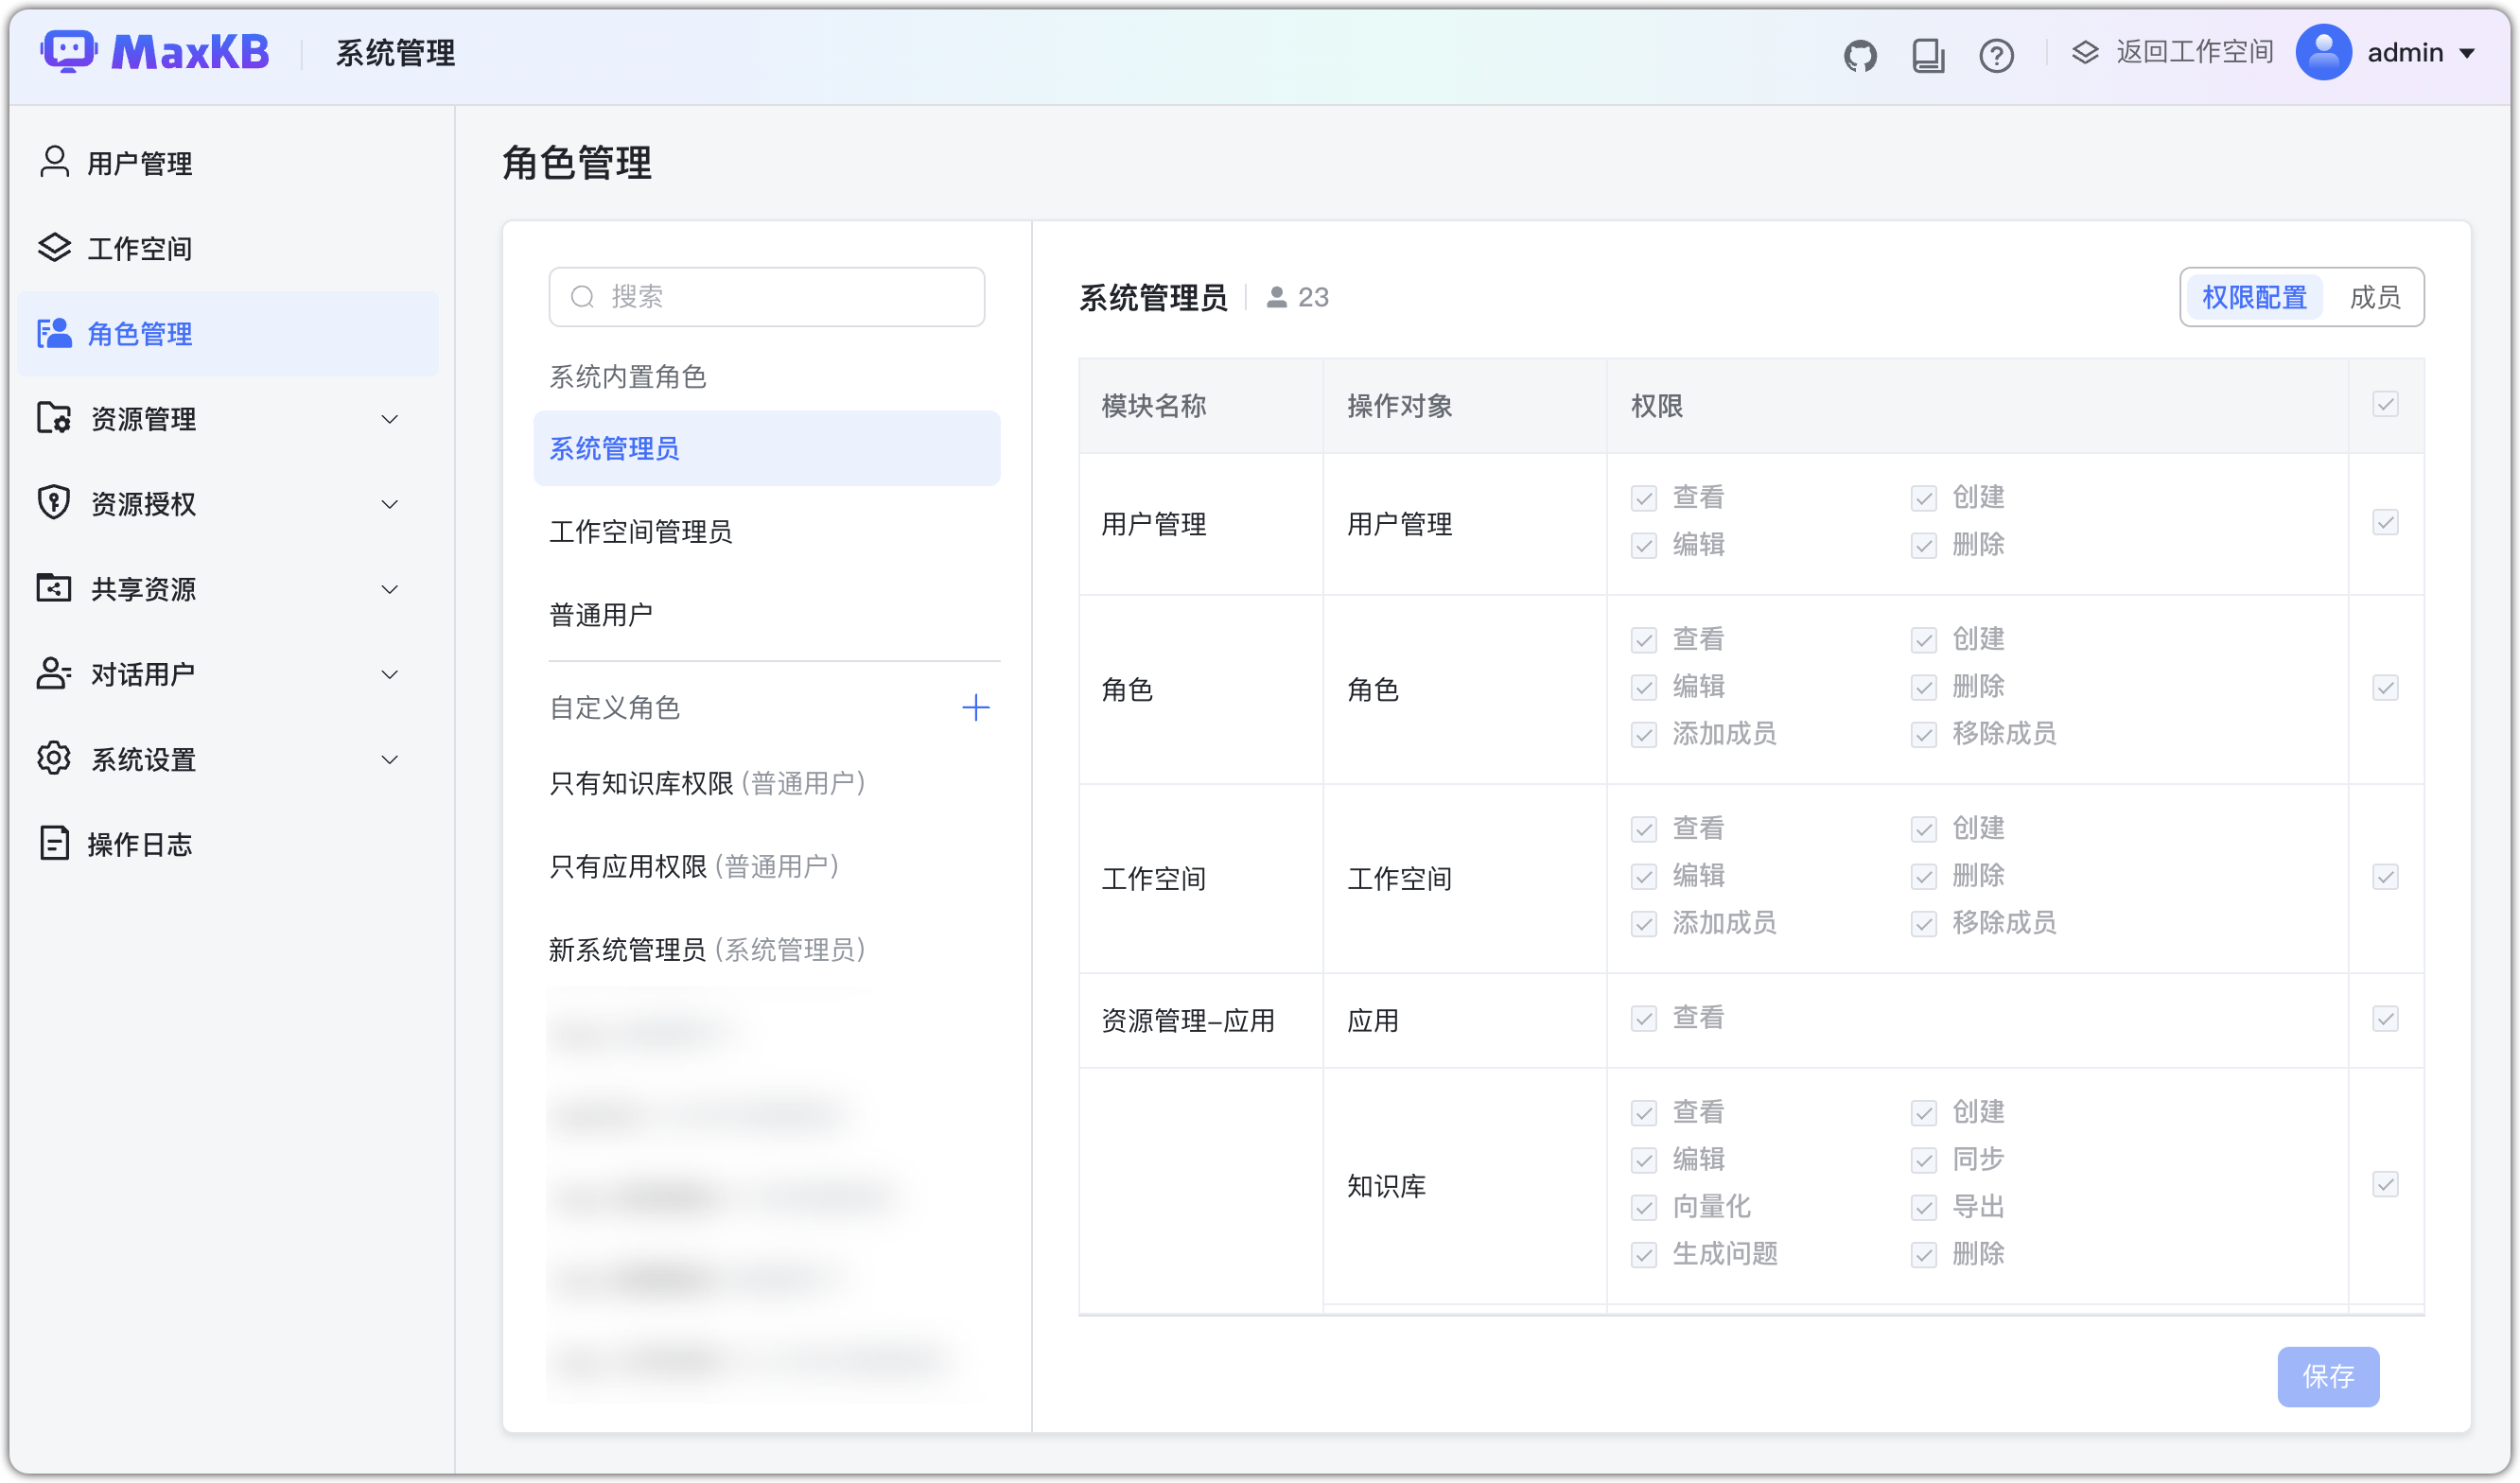The height and width of the screenshot is (1483, 2520).
Task: Click the 操作日志 sidebar icon
Action: point(54,844)
